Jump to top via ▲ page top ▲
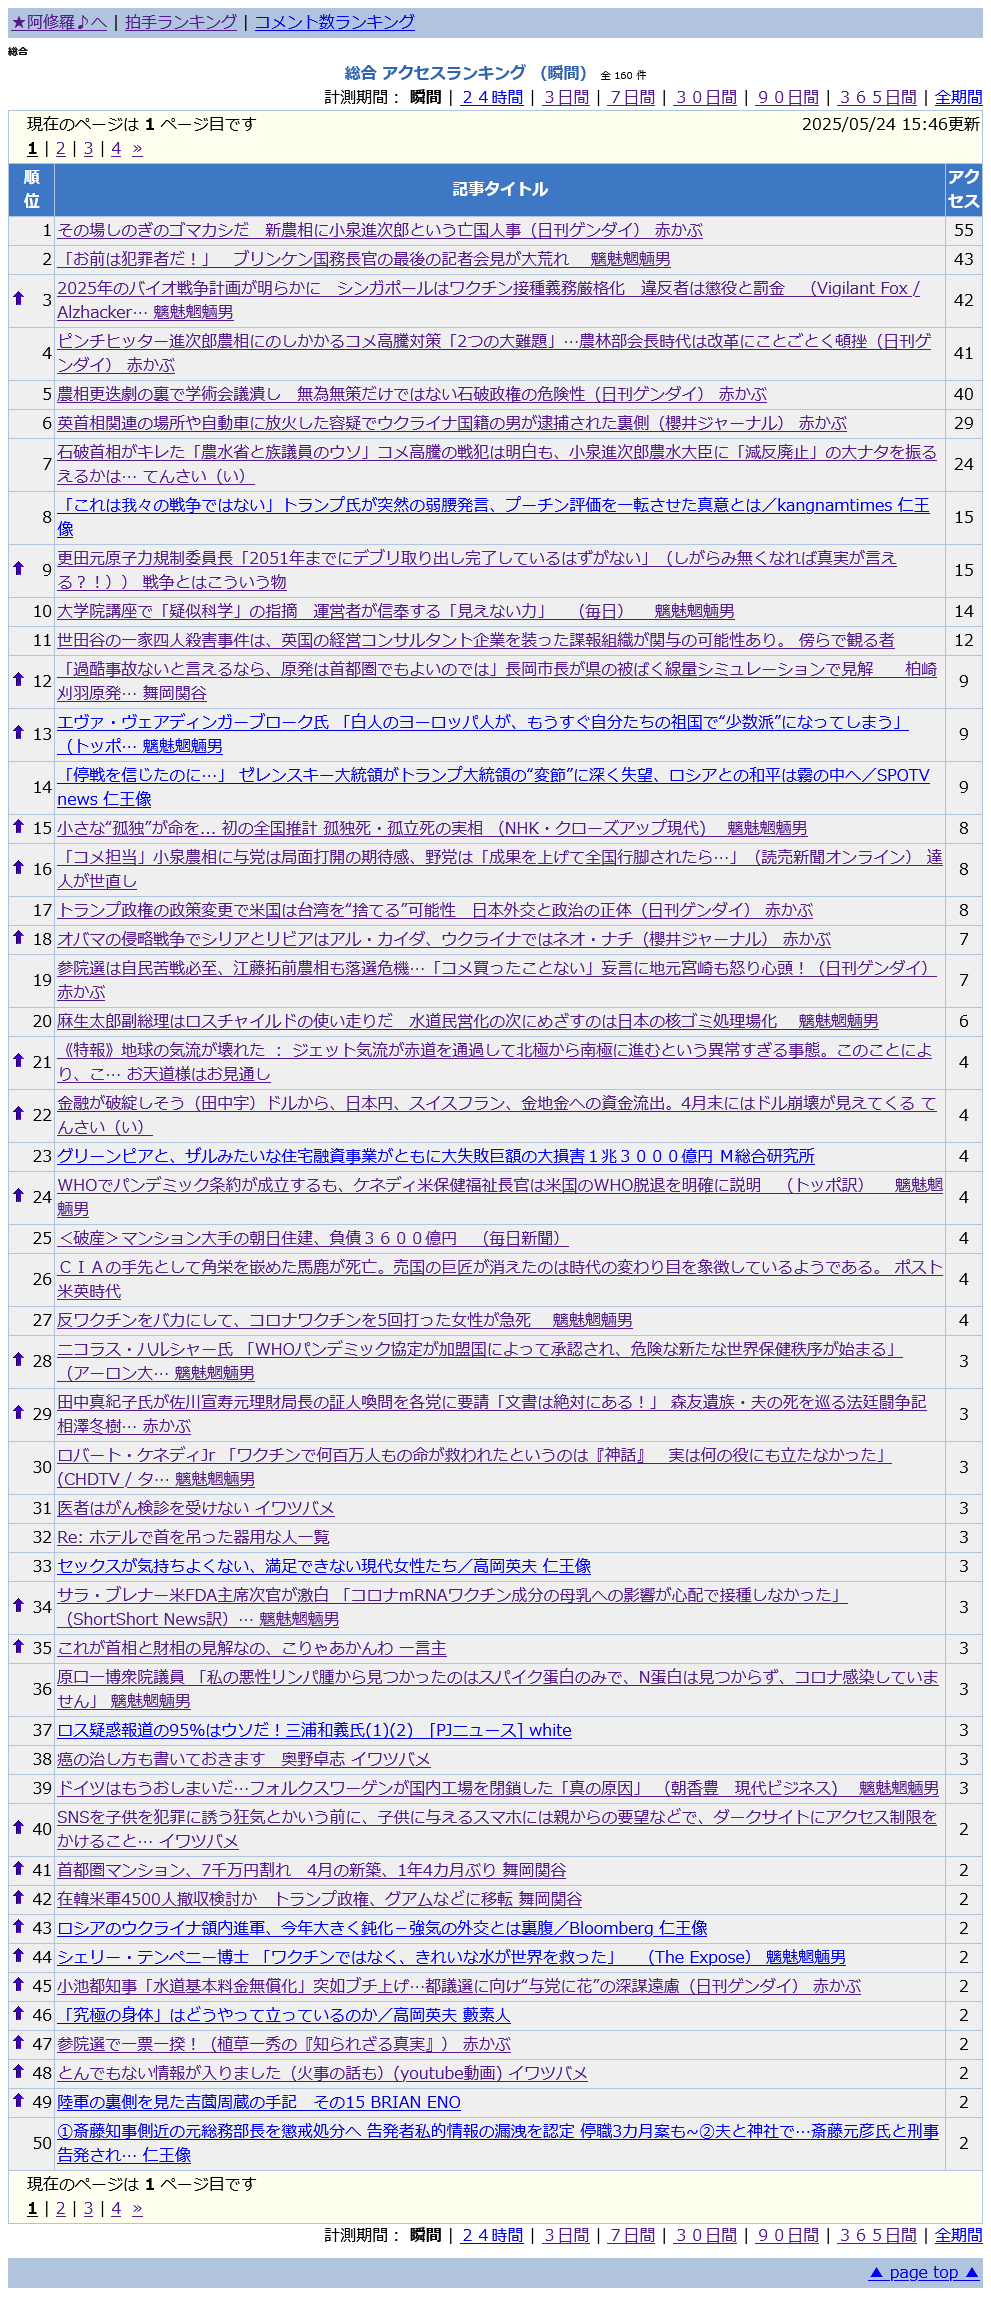 pos(924,2272)
